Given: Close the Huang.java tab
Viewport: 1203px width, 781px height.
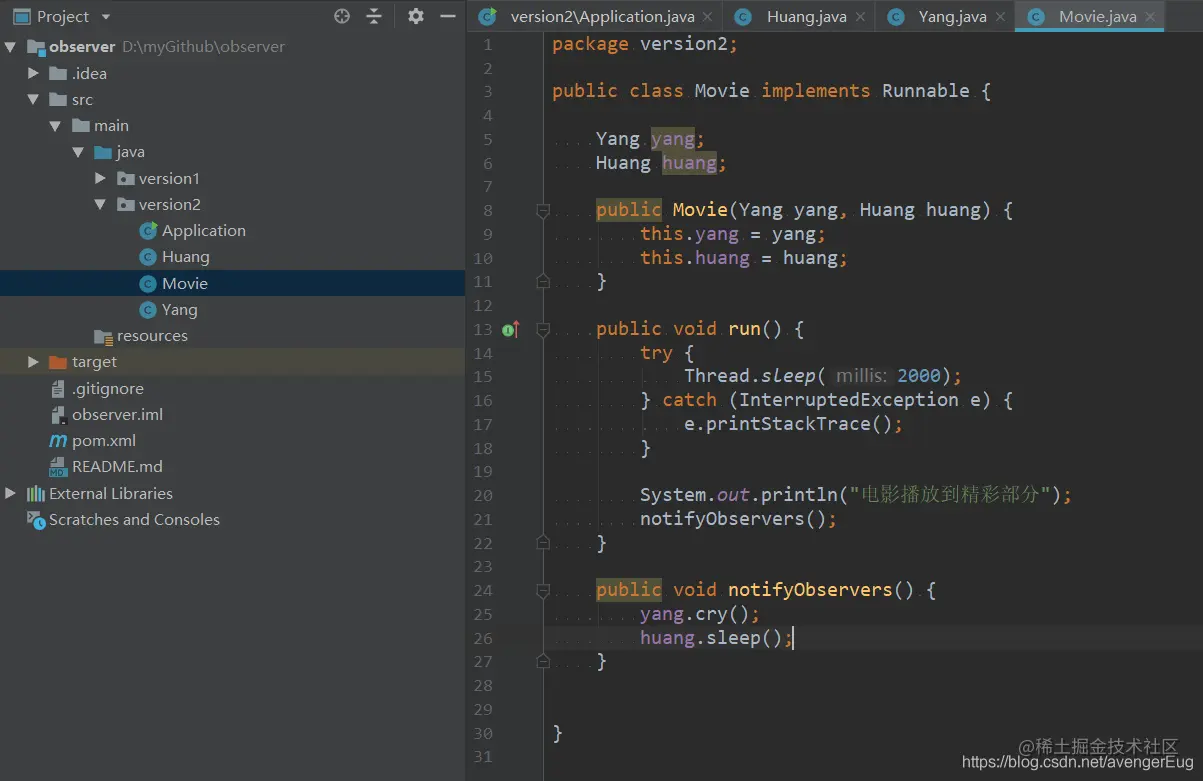Looking at the screenshot, I should tap(859, 17).
